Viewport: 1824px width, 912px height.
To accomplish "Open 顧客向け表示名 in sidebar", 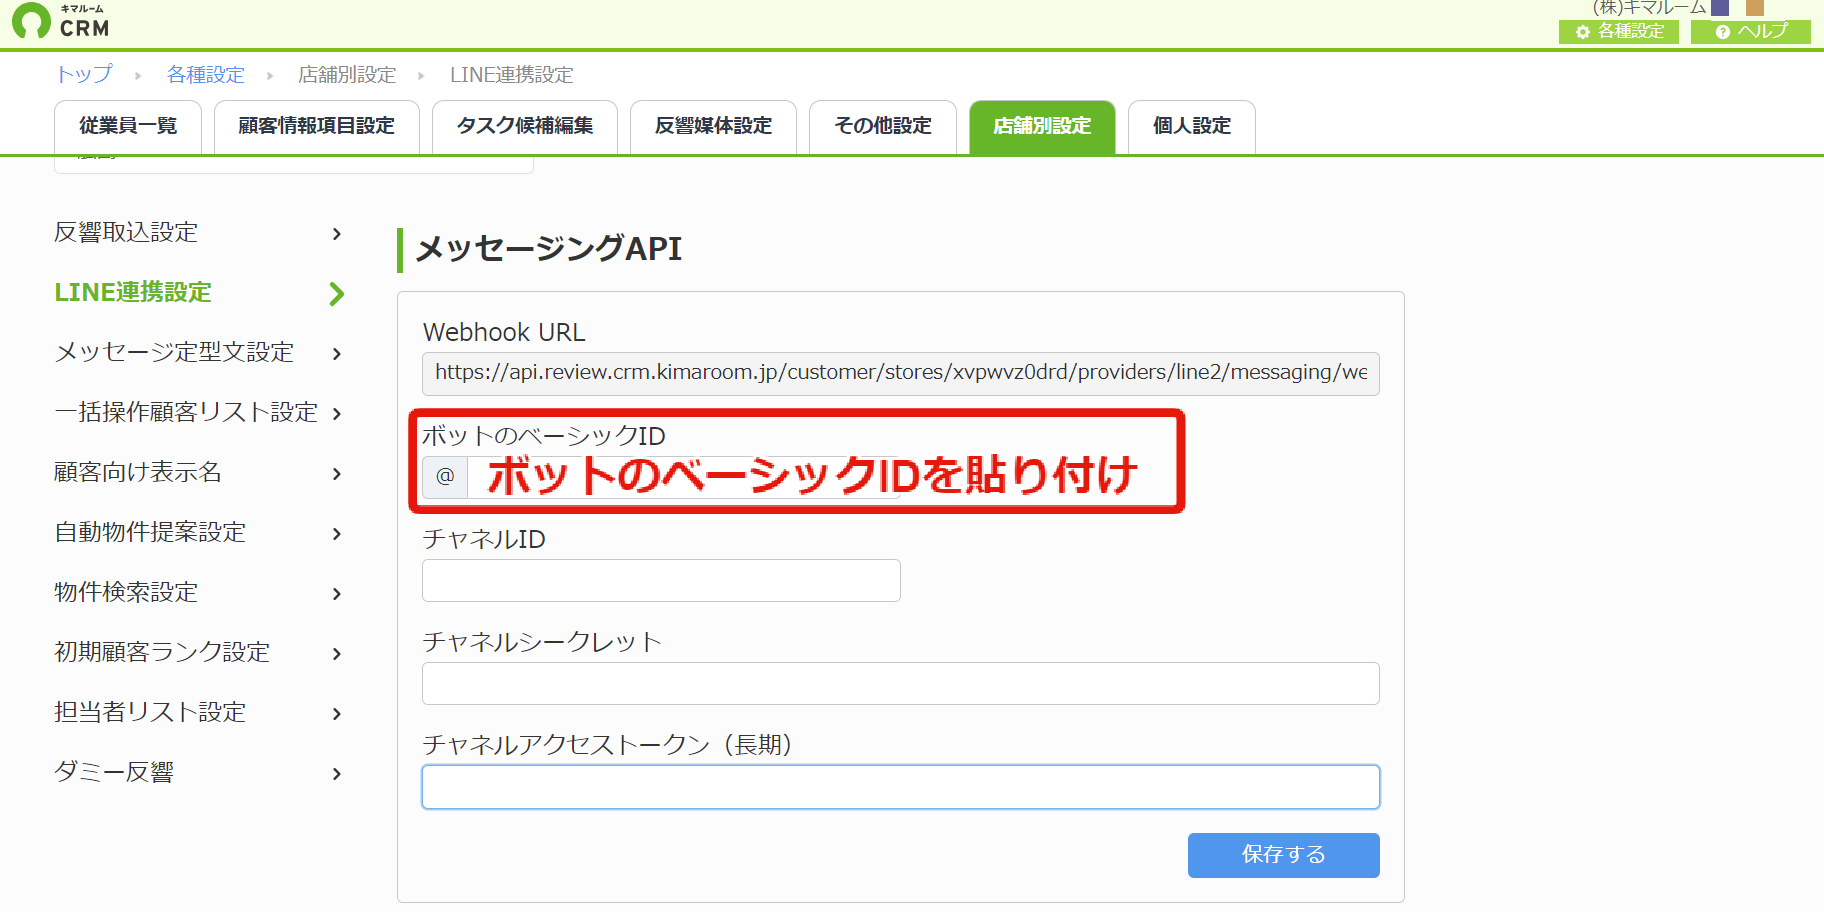I will (x=138, y=472).
